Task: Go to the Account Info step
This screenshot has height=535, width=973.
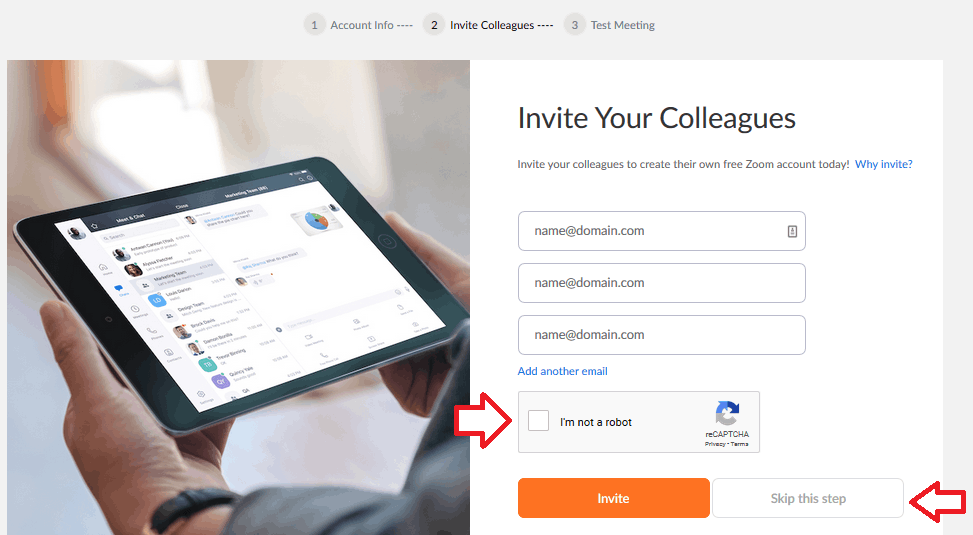Action: point(362,25)
